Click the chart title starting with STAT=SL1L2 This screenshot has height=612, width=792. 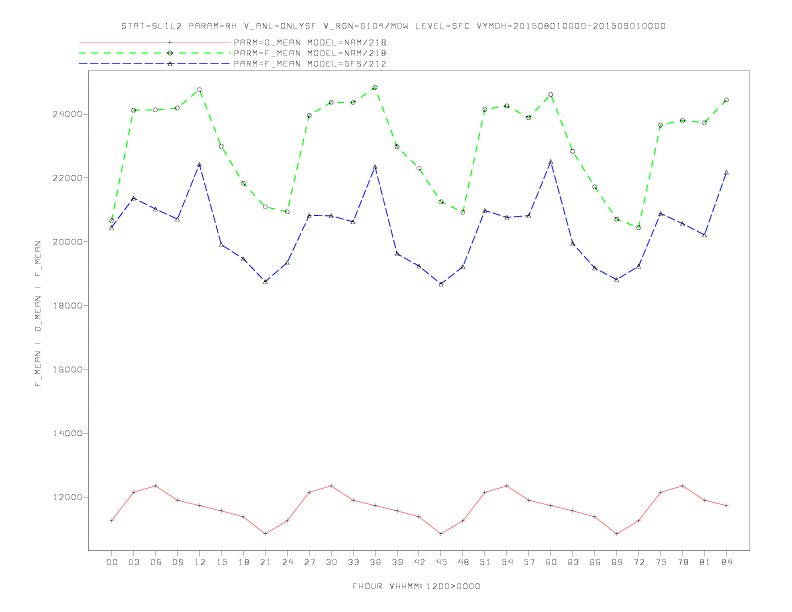click(393, 26)
